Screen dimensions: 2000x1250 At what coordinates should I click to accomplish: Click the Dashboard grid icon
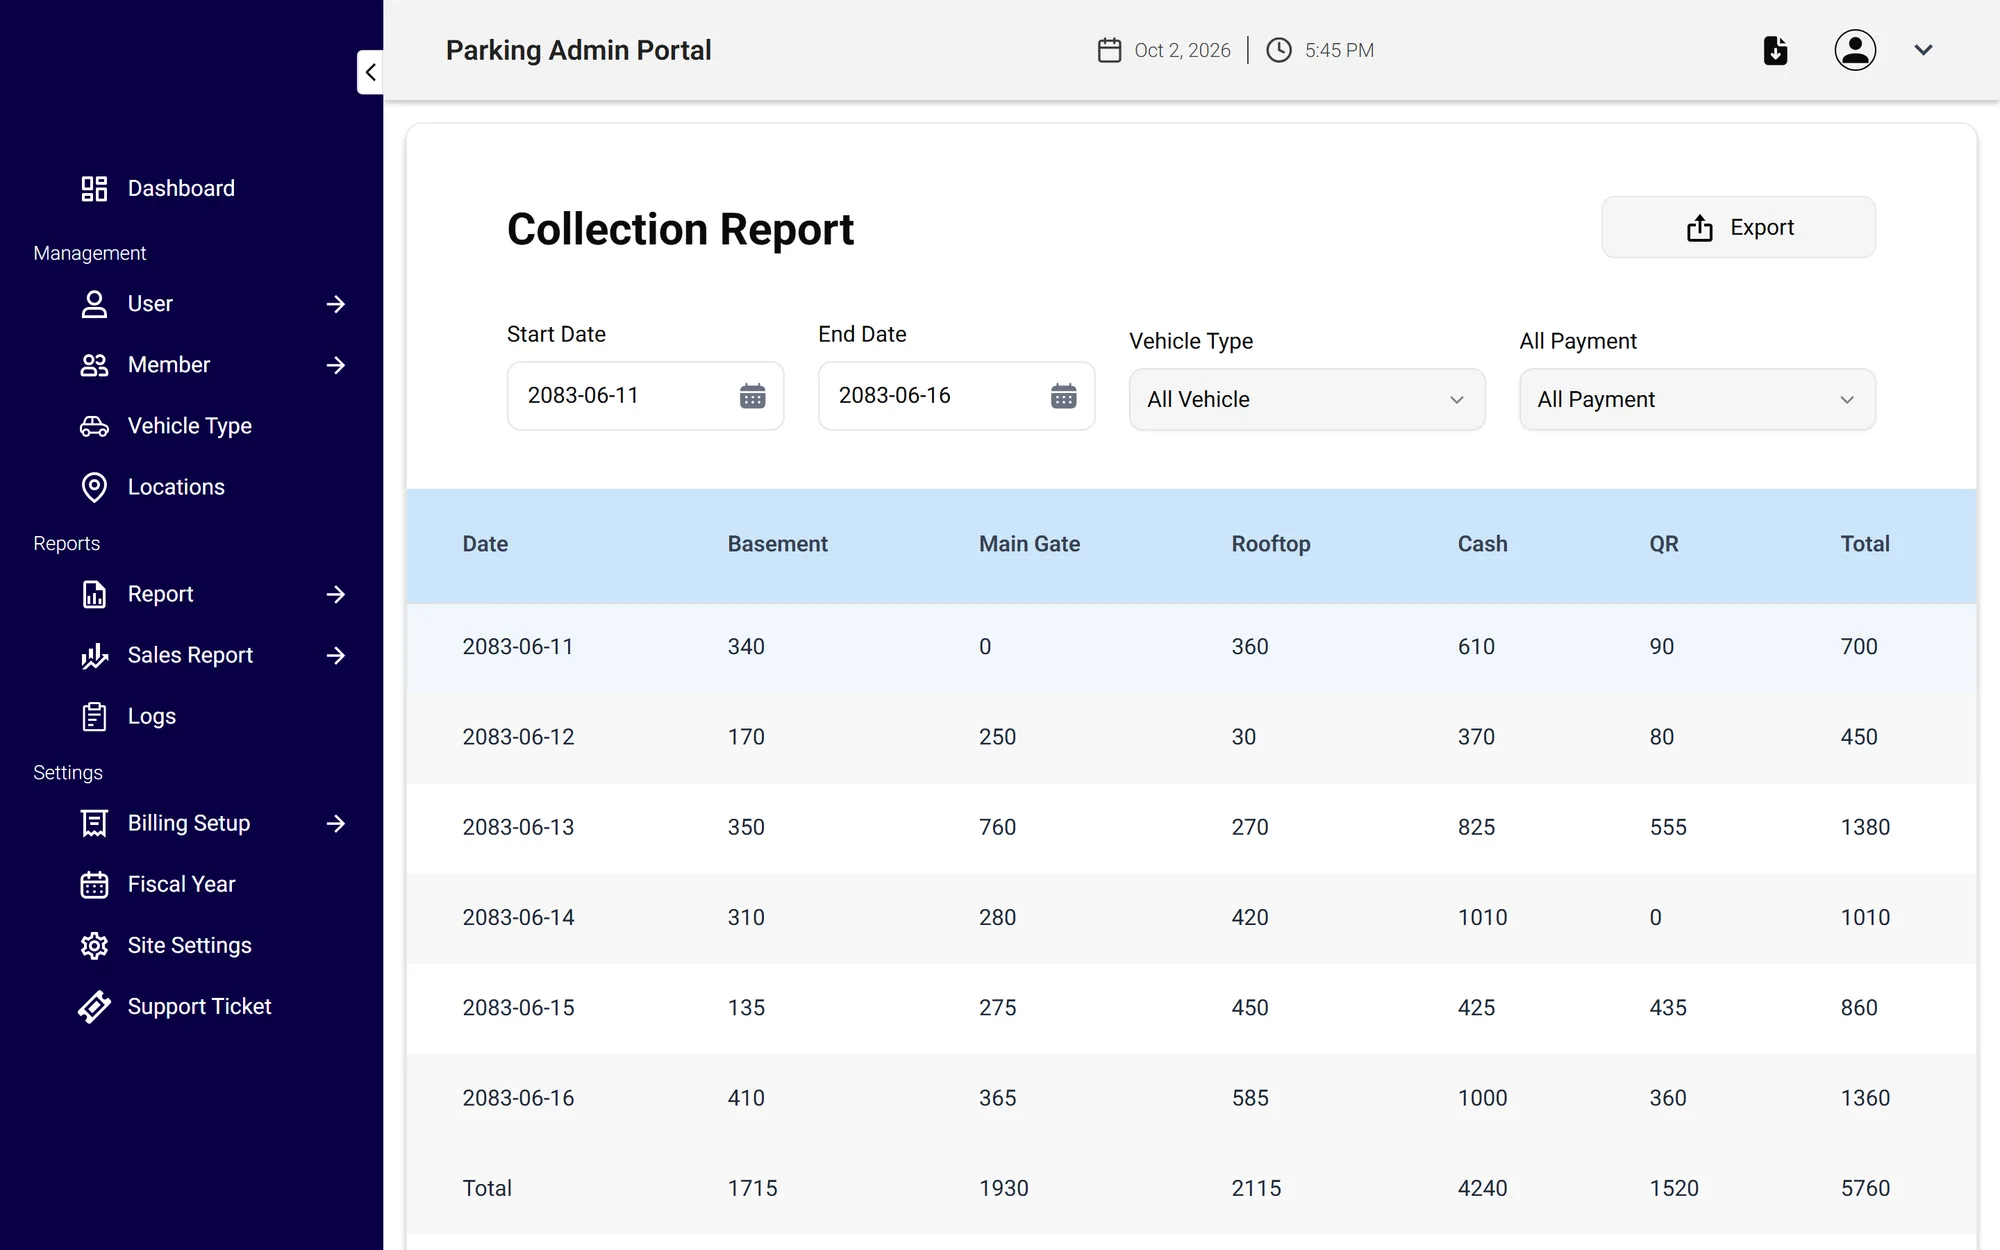(x=94, y=189)
